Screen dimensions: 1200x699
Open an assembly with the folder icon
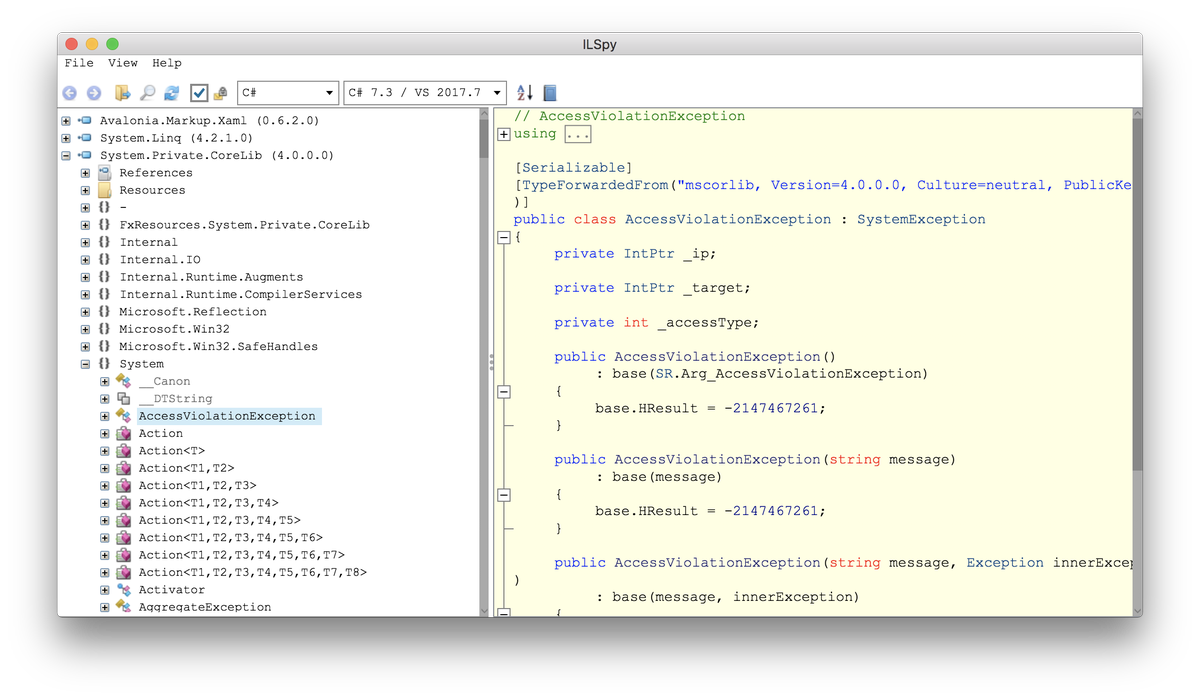[x=122, y=93]
